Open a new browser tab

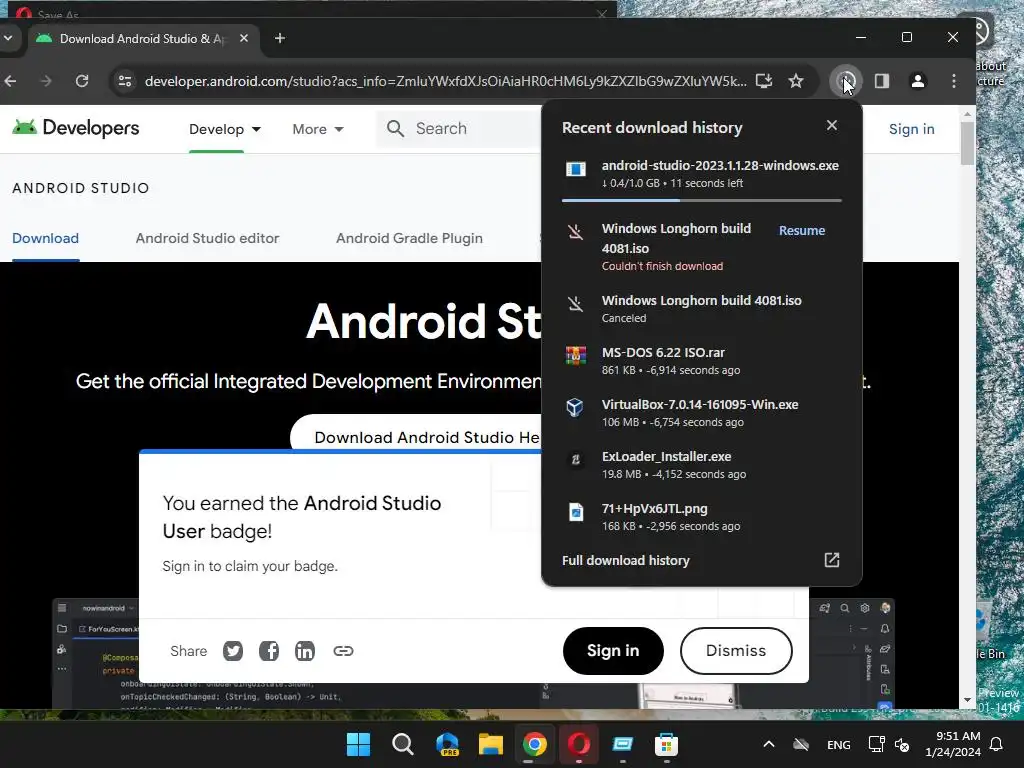(x=280, y=39)
